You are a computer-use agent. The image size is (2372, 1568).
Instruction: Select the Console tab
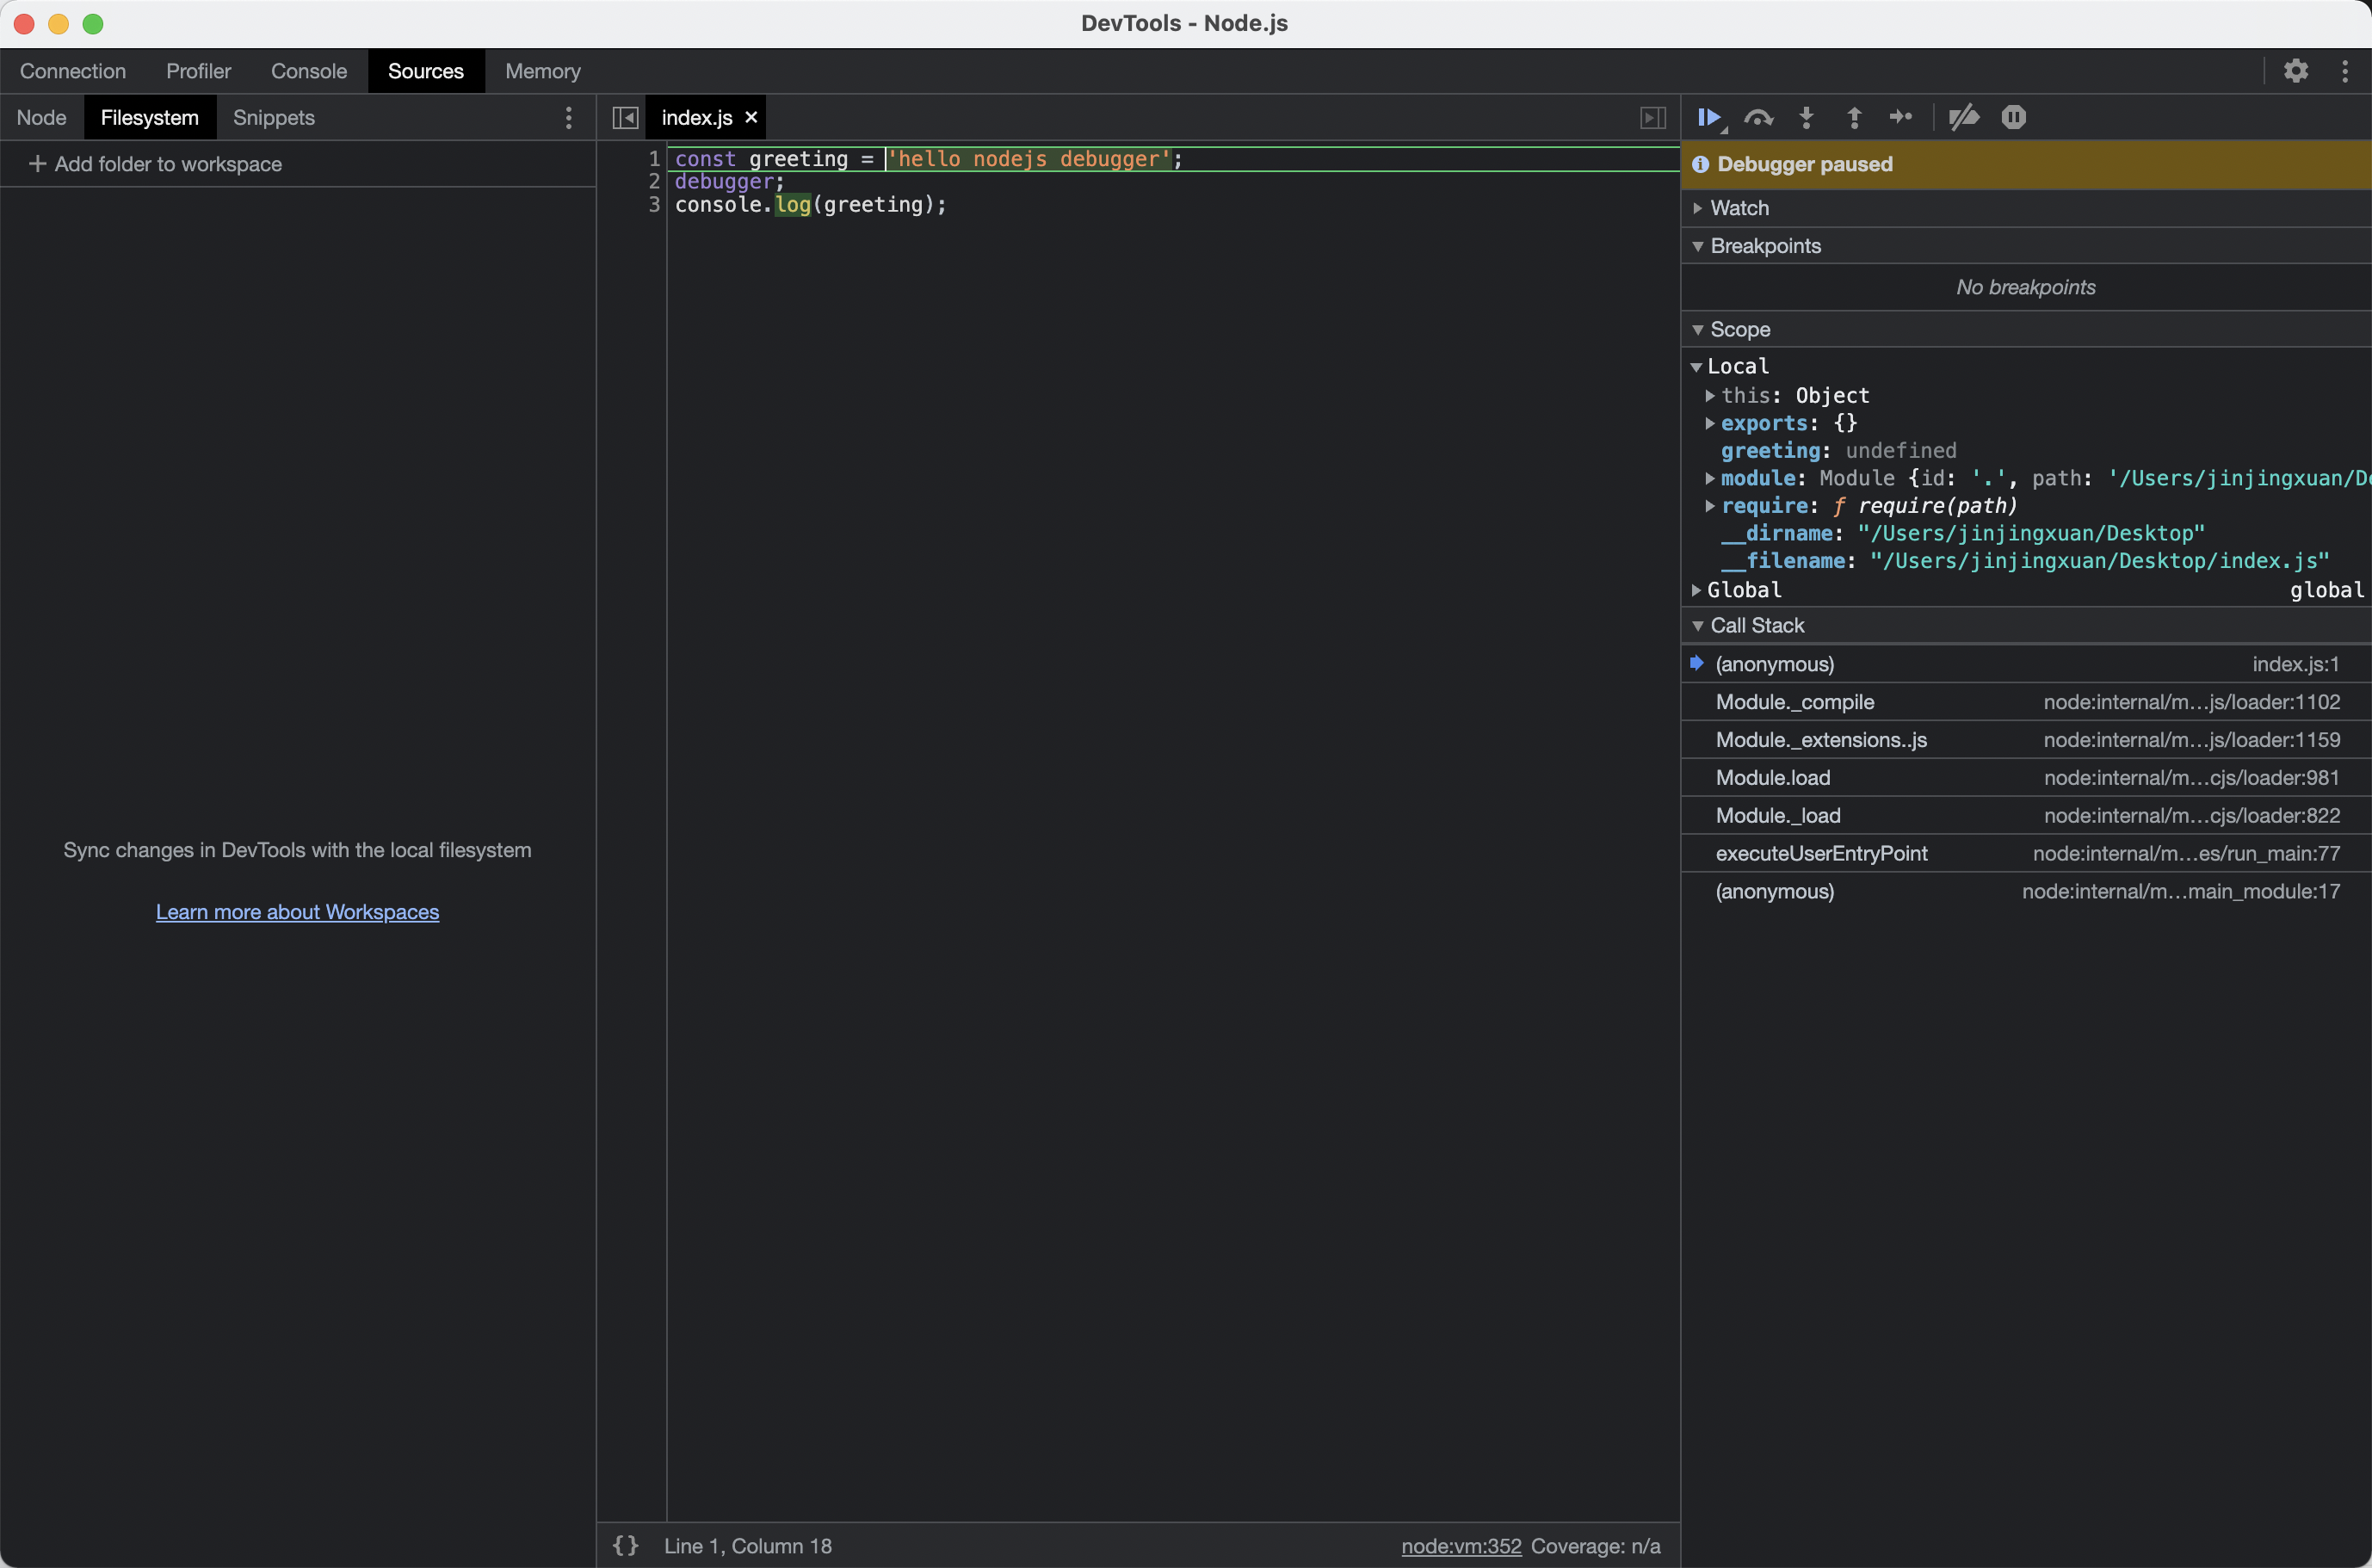(306, 71)
